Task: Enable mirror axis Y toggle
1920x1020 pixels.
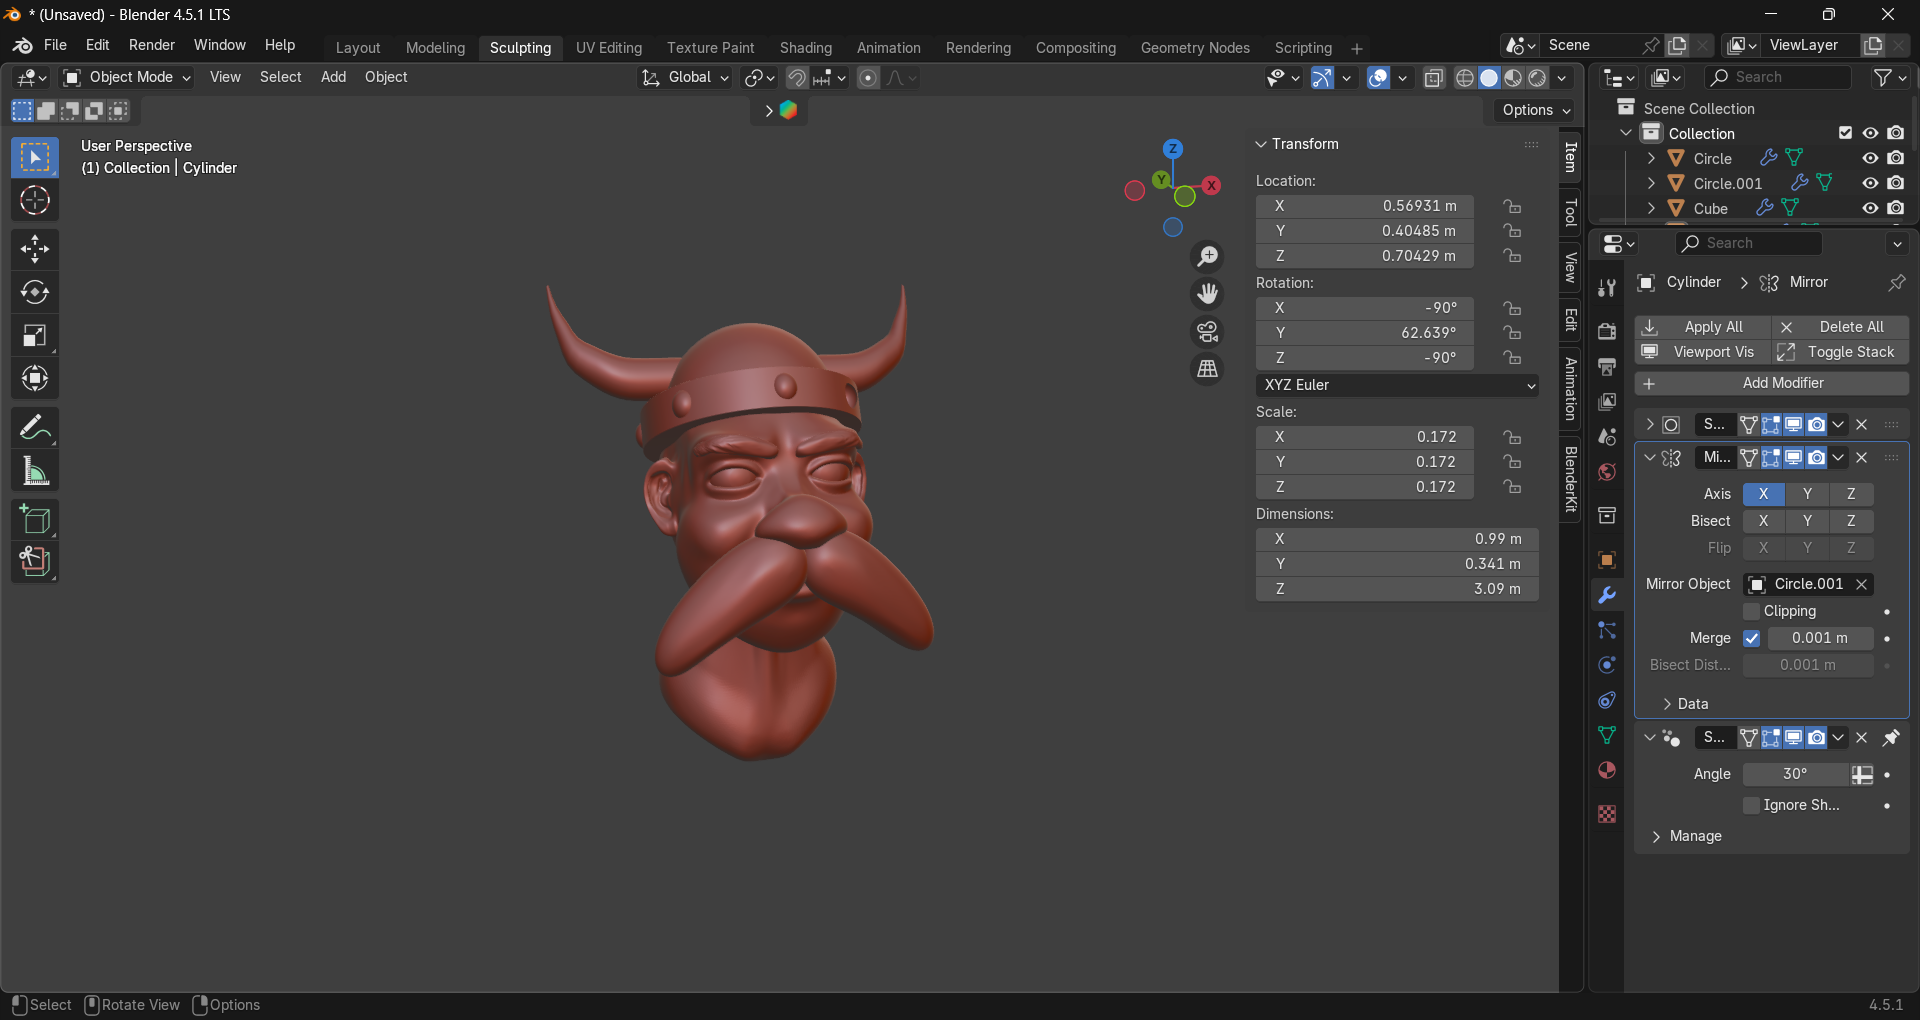Action: tap(1806, 494)
